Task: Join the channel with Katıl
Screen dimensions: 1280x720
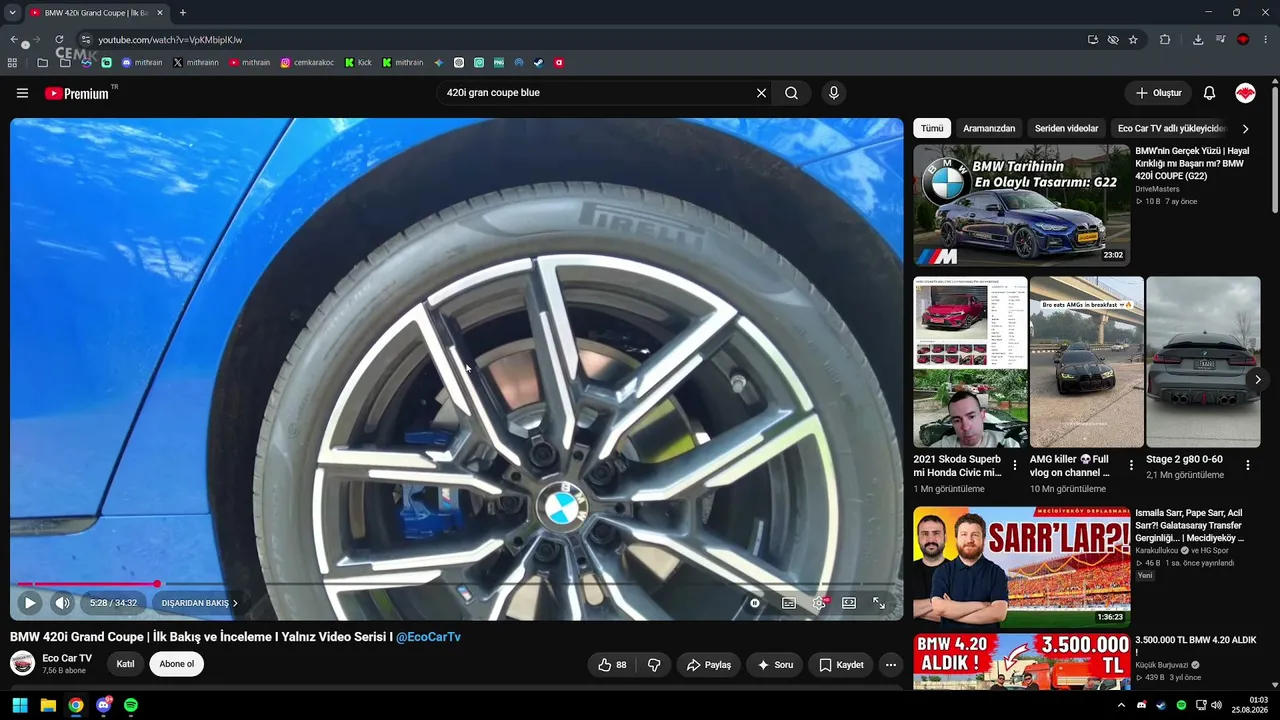Action: [x=125, y=664]
